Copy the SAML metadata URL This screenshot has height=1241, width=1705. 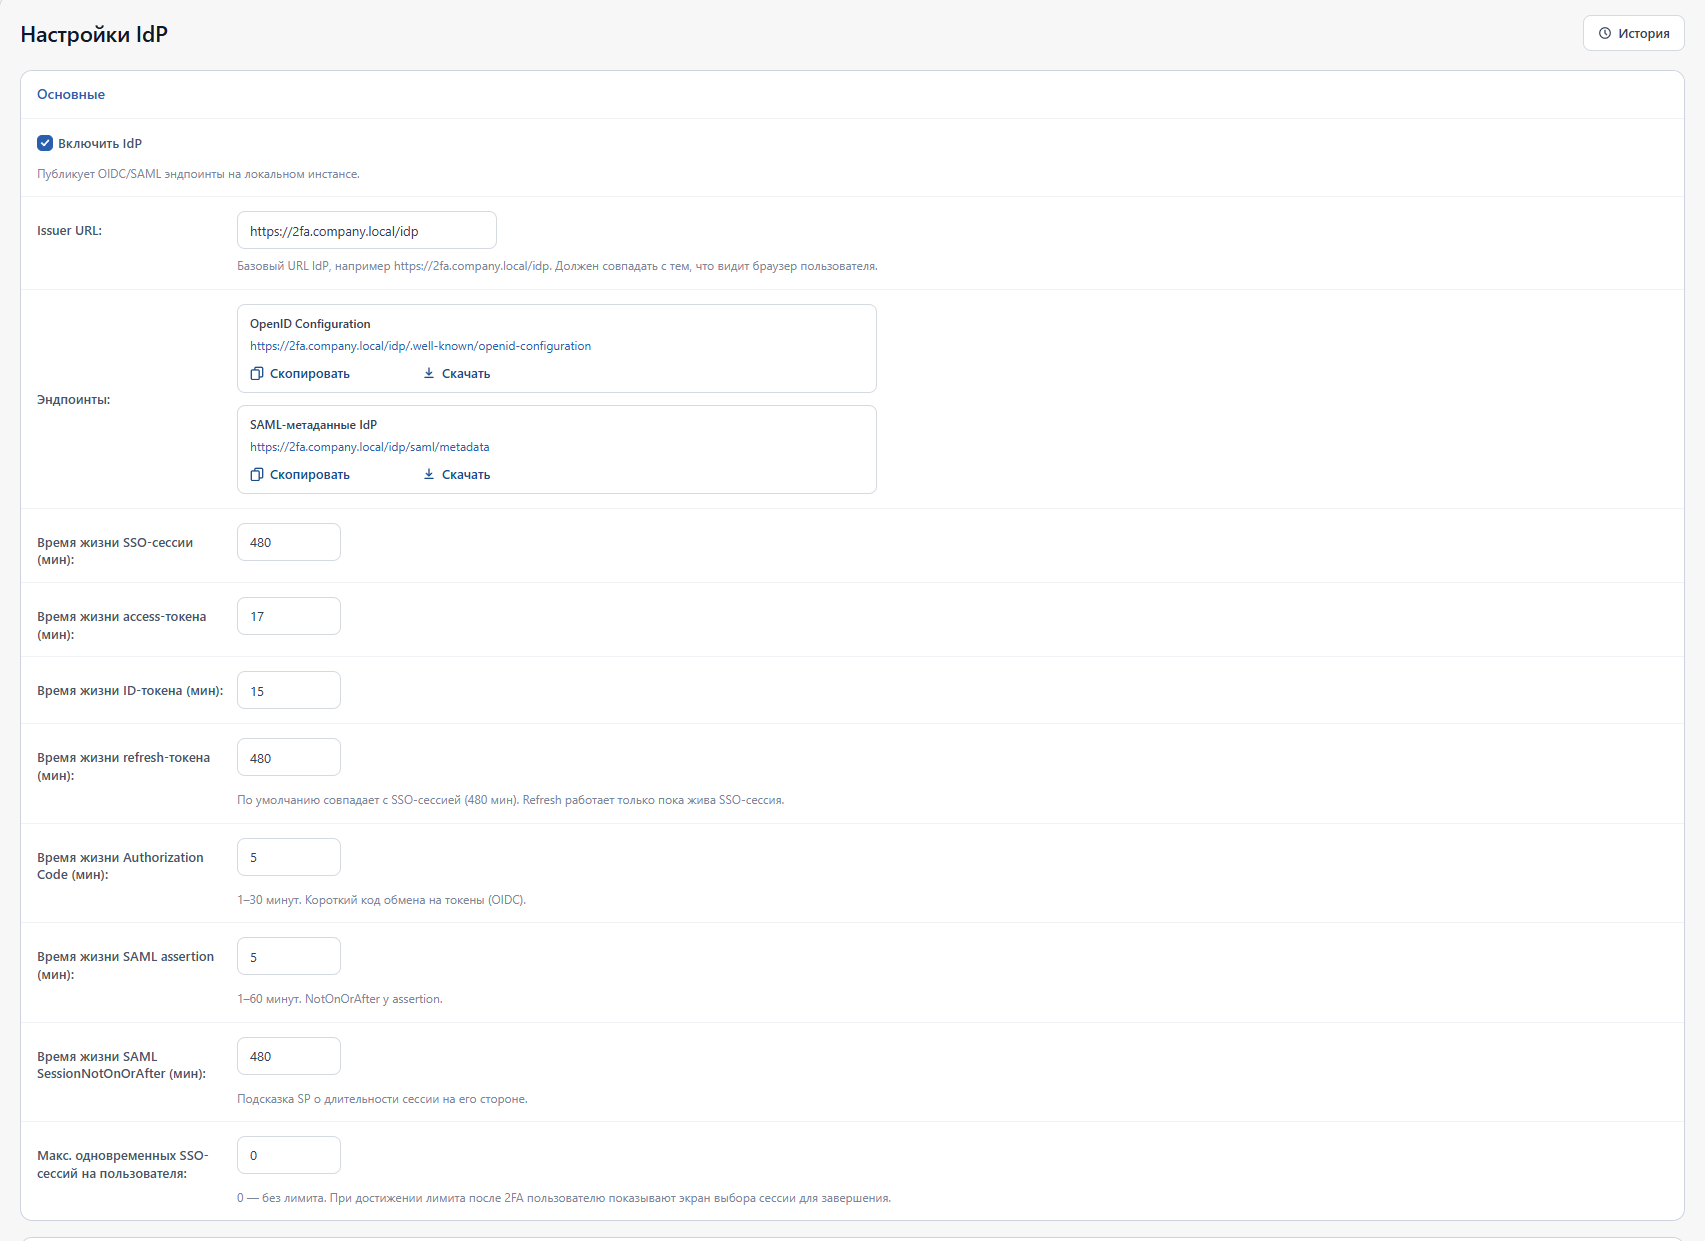point(300,474)
